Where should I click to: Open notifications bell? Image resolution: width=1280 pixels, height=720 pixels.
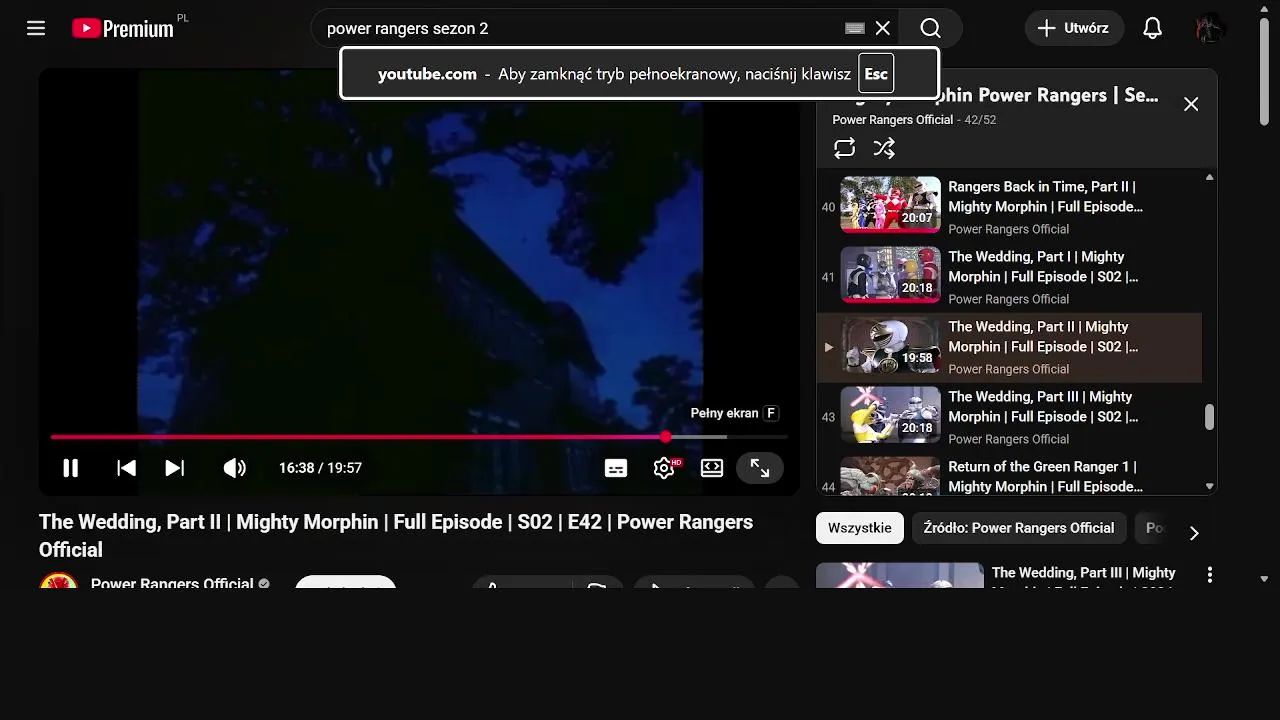point(1153,28)
